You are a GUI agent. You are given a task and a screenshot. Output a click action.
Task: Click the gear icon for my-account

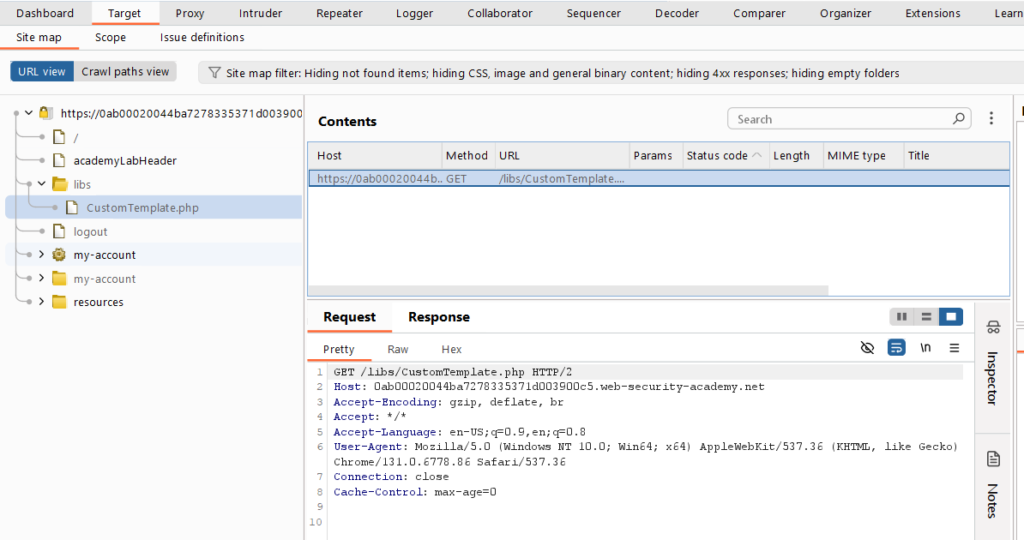point(59,255)
